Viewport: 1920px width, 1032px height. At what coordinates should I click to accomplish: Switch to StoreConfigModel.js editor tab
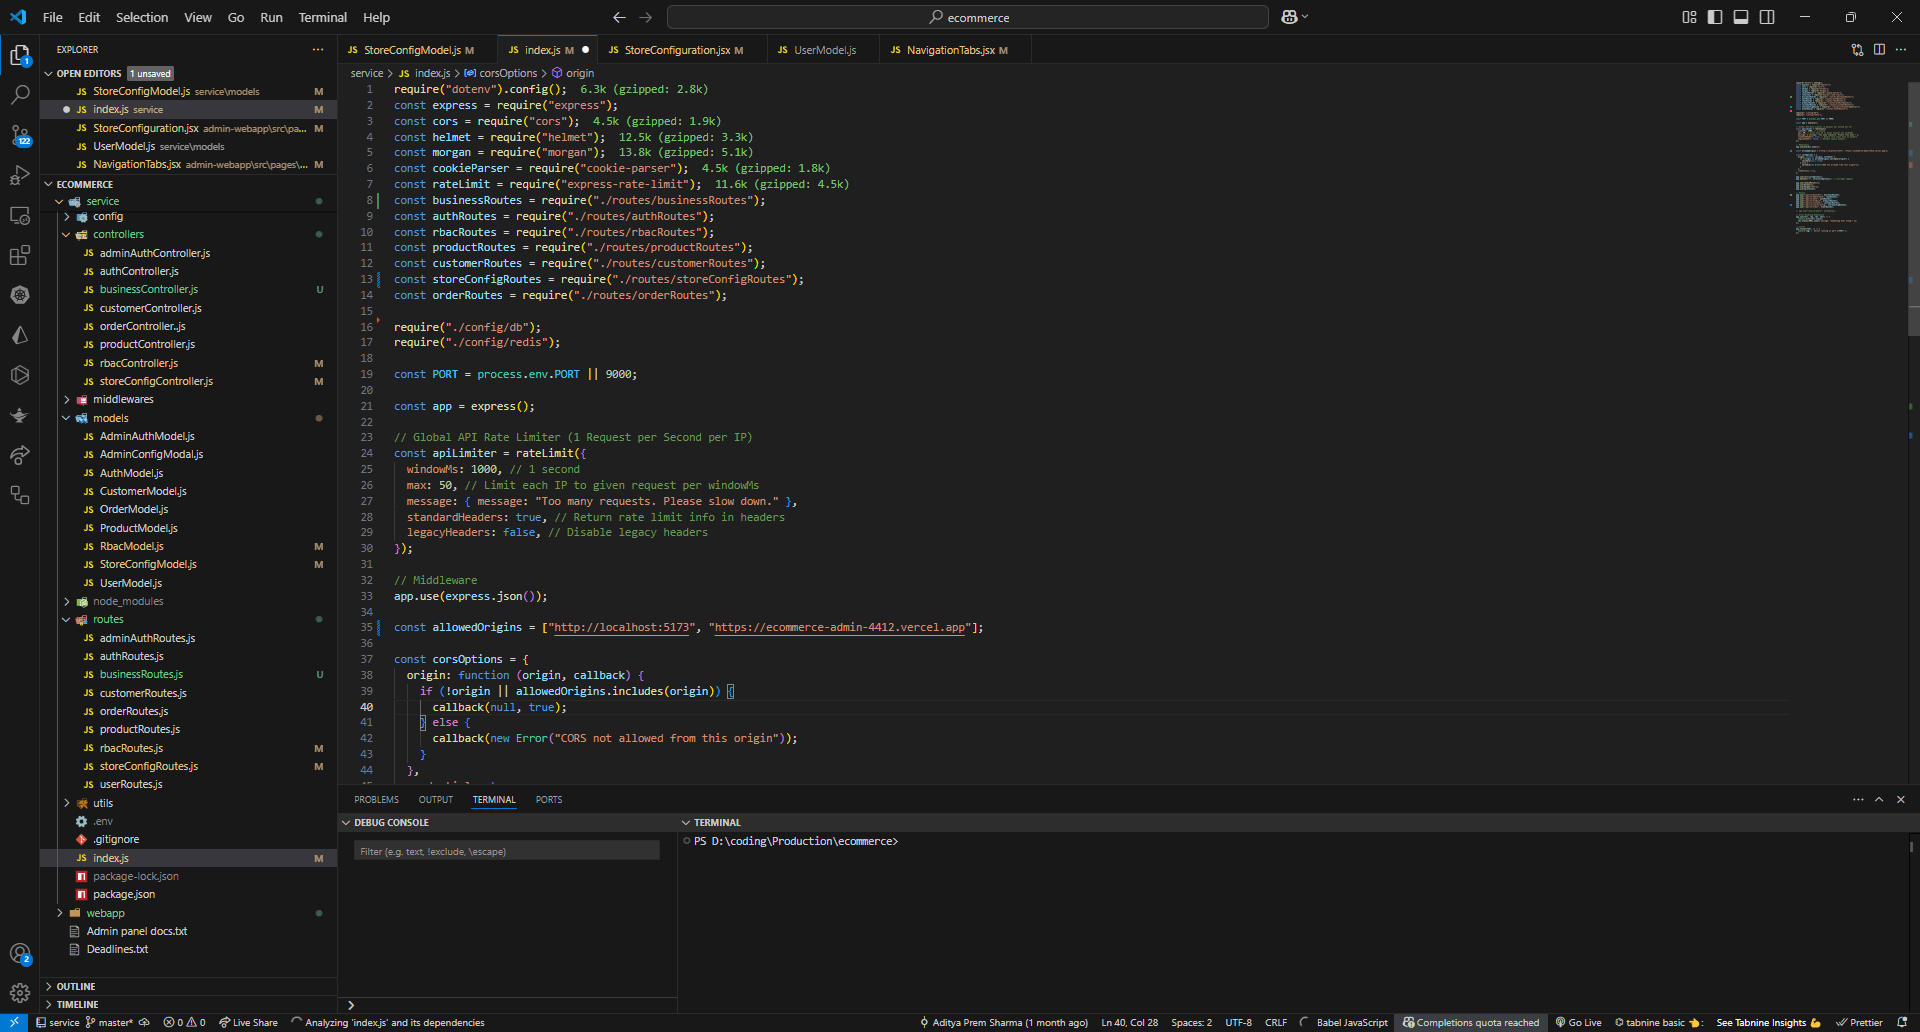pyautogui.click(x=412, y=49)
